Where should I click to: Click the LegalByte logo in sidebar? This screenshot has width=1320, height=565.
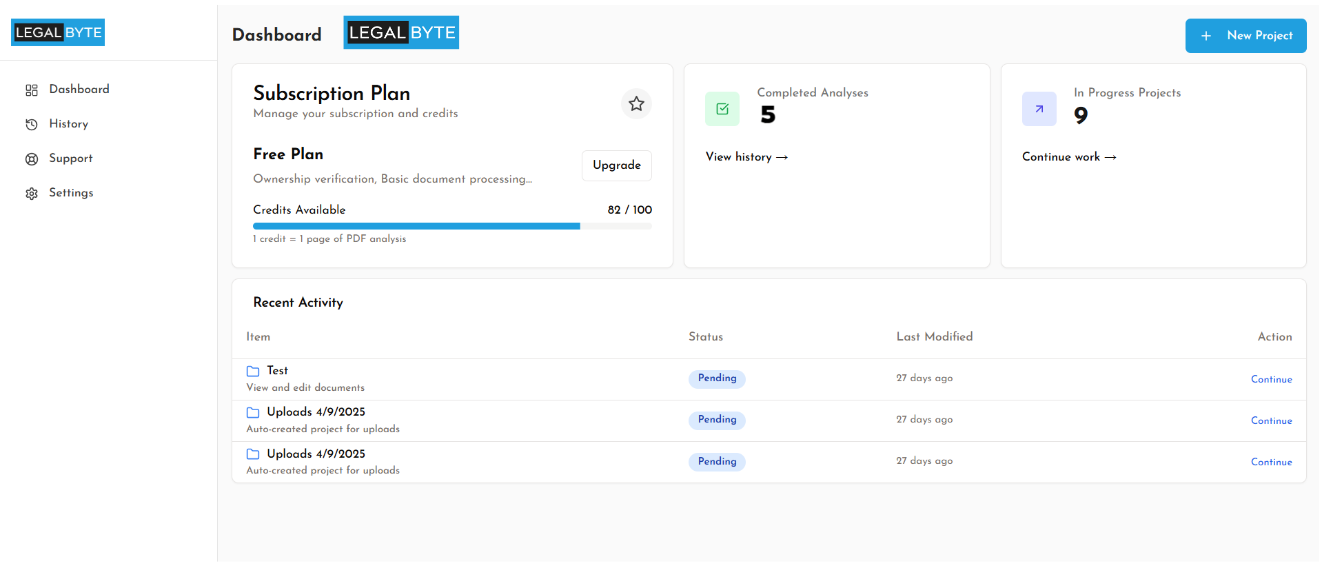click(x=58, y=33)
